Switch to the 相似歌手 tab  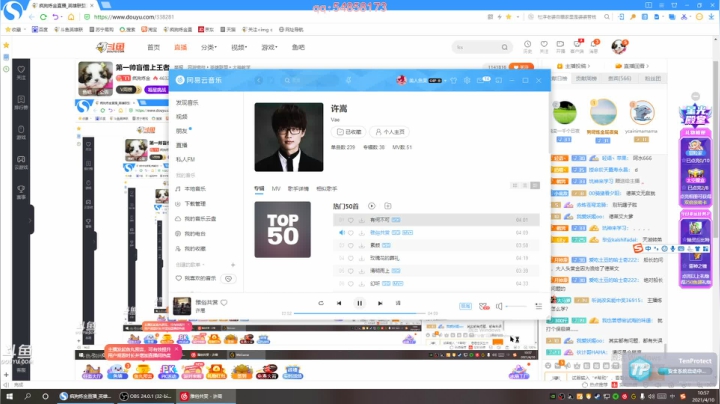tap(326, 189)
